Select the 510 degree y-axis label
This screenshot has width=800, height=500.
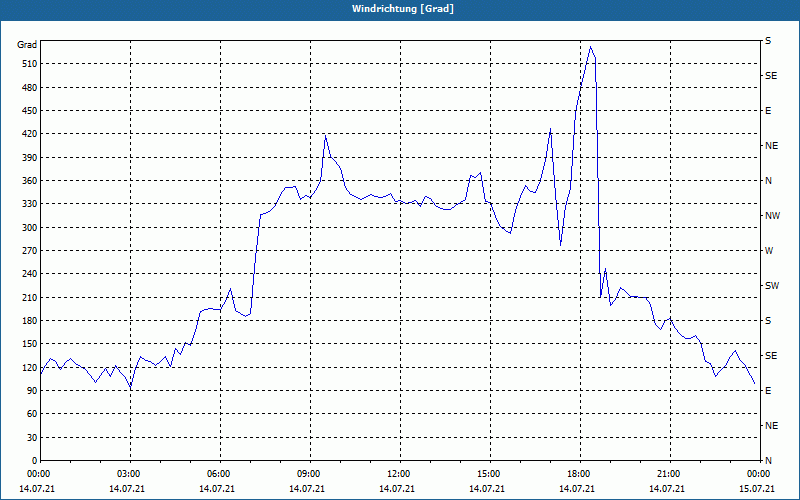pyautogui.click(x=28, y=64)
